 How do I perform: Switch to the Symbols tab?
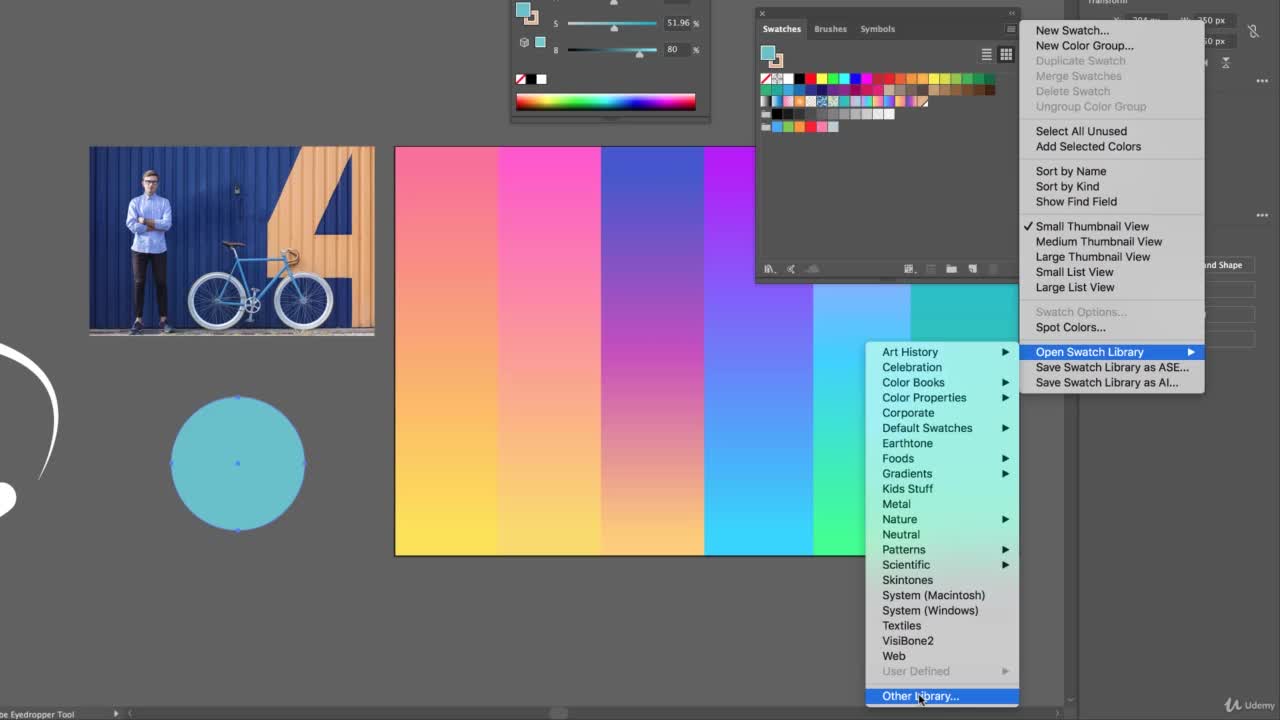coord(877,29)
